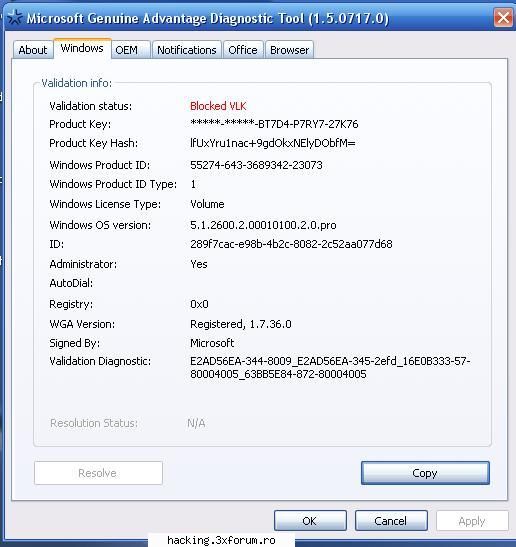This screenshot has height=547, width=516.
Task: Click the Resolve button
Action: tap(98, 473)
